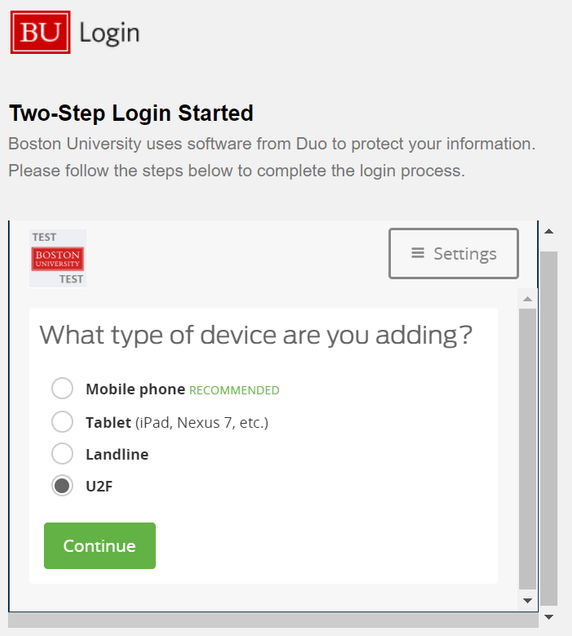
Task: Click the Tablet (iPad, Nexus 7, etc.) label
Action: tap(177, 423)
